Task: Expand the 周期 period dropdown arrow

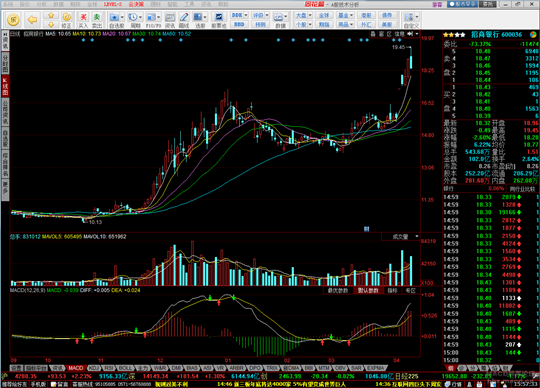Action: (x=141, y=17)
